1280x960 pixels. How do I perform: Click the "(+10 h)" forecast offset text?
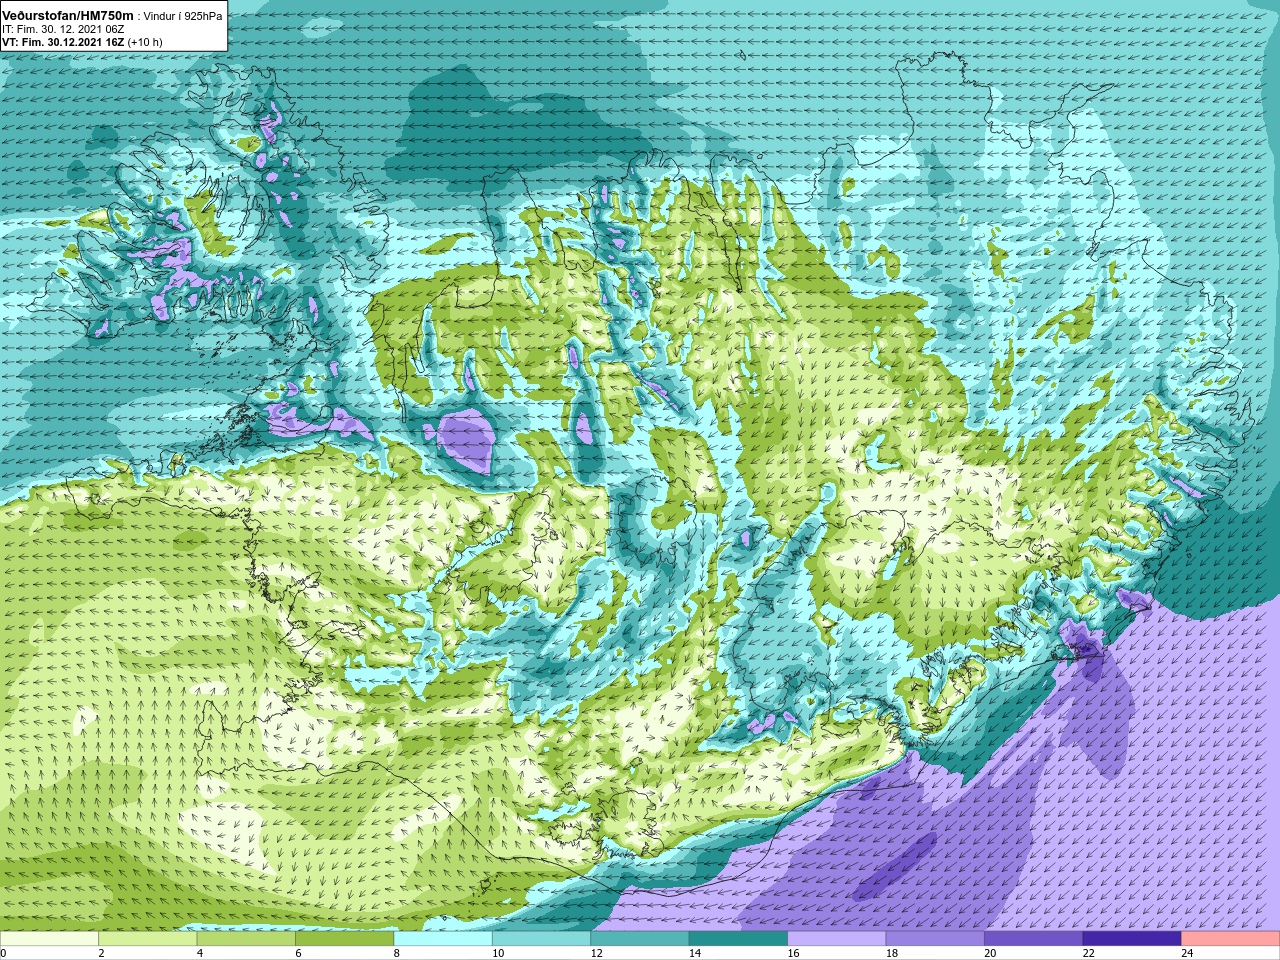pyautogui.click(x=145, y=42)
